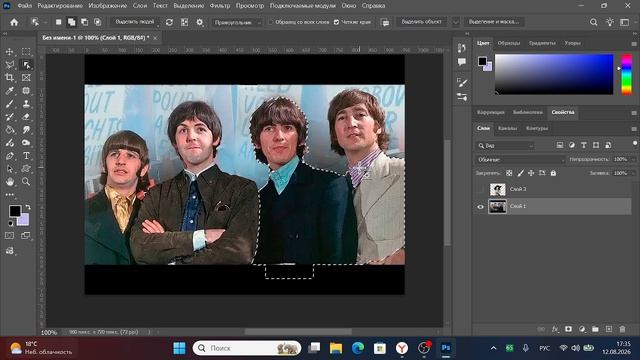Open the layer filter 'Вид' dropdown

(505, 145)
